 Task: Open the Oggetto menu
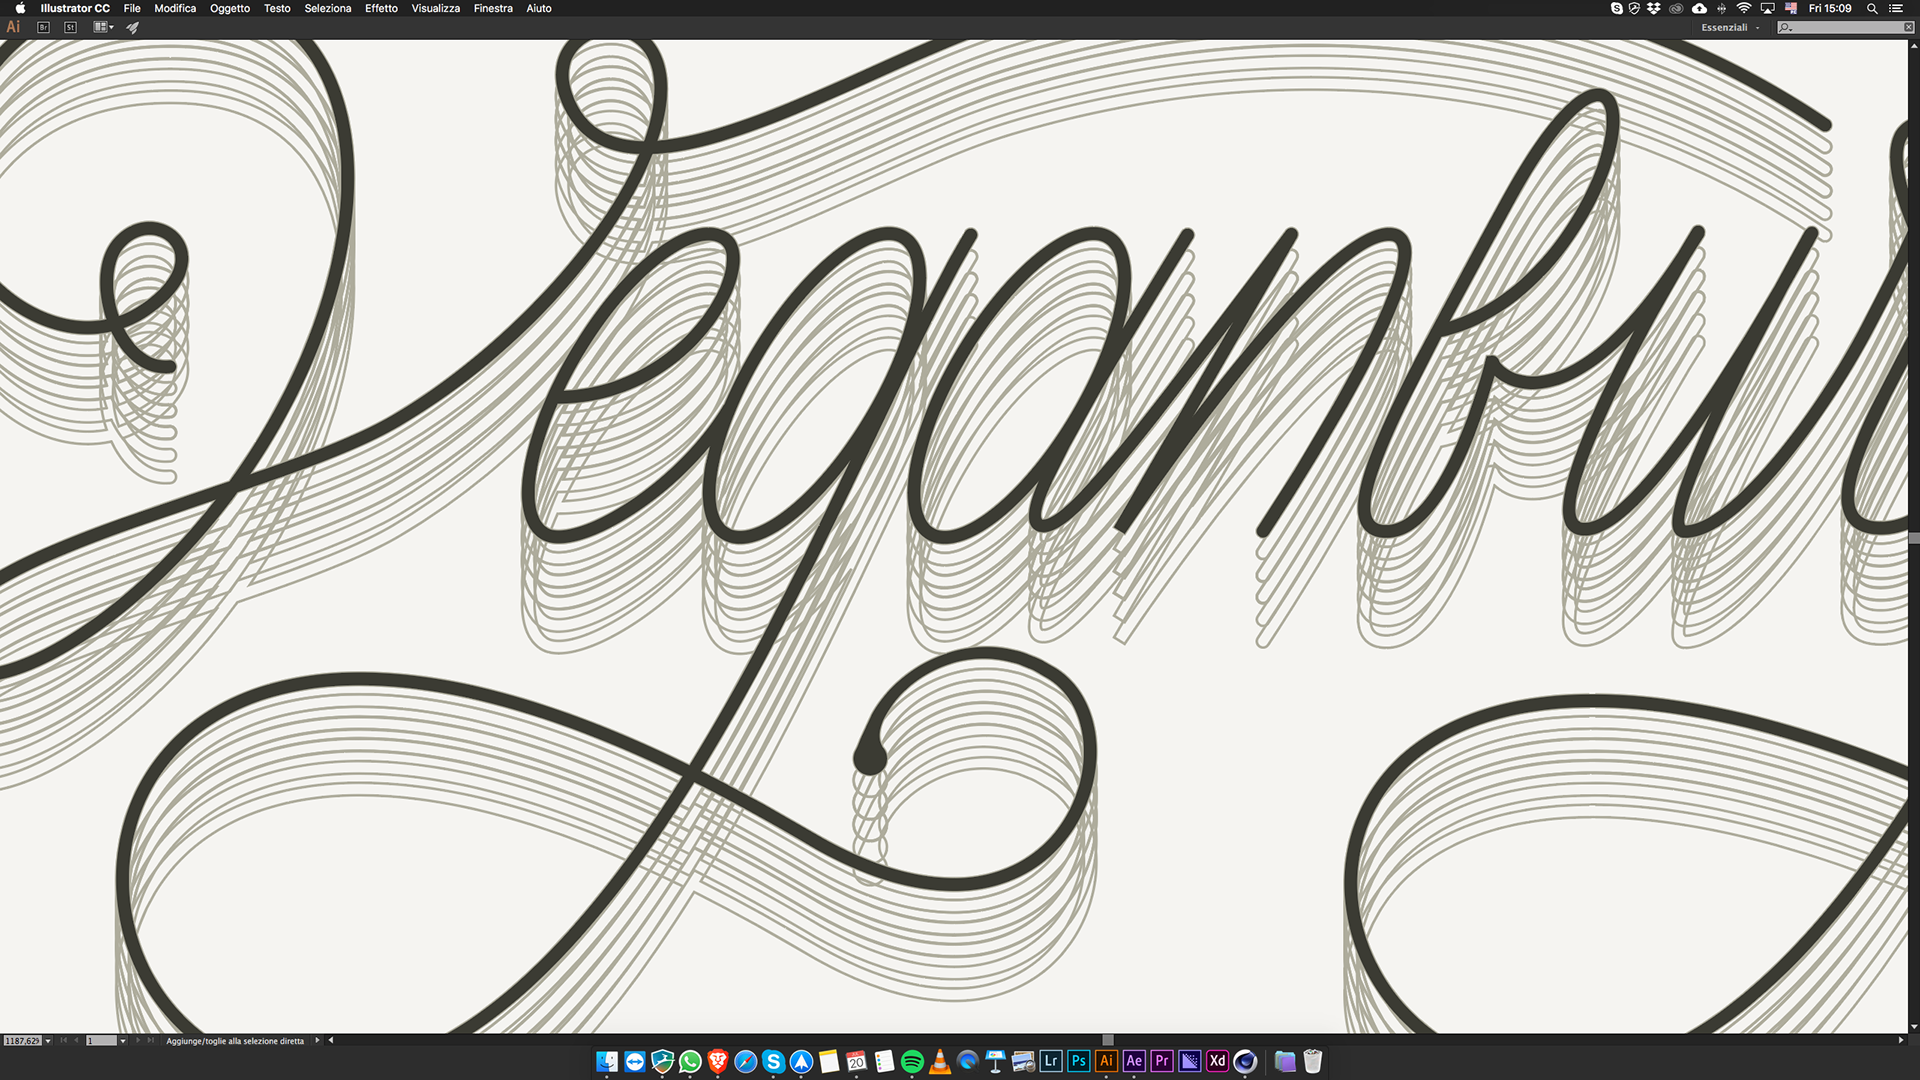pyautogui.click(x=230, y=8)
